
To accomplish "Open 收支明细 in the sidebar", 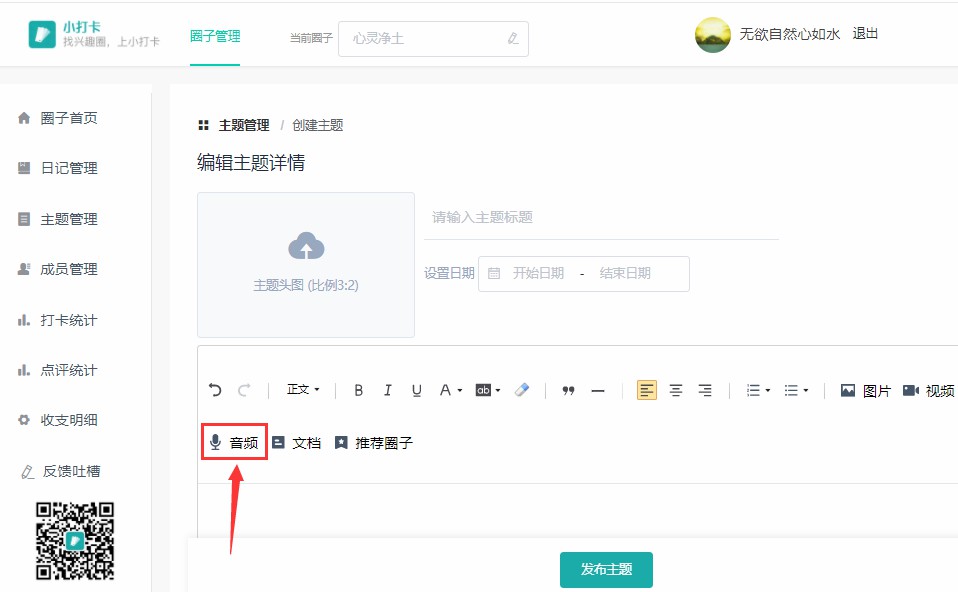I will click(58, 420).
